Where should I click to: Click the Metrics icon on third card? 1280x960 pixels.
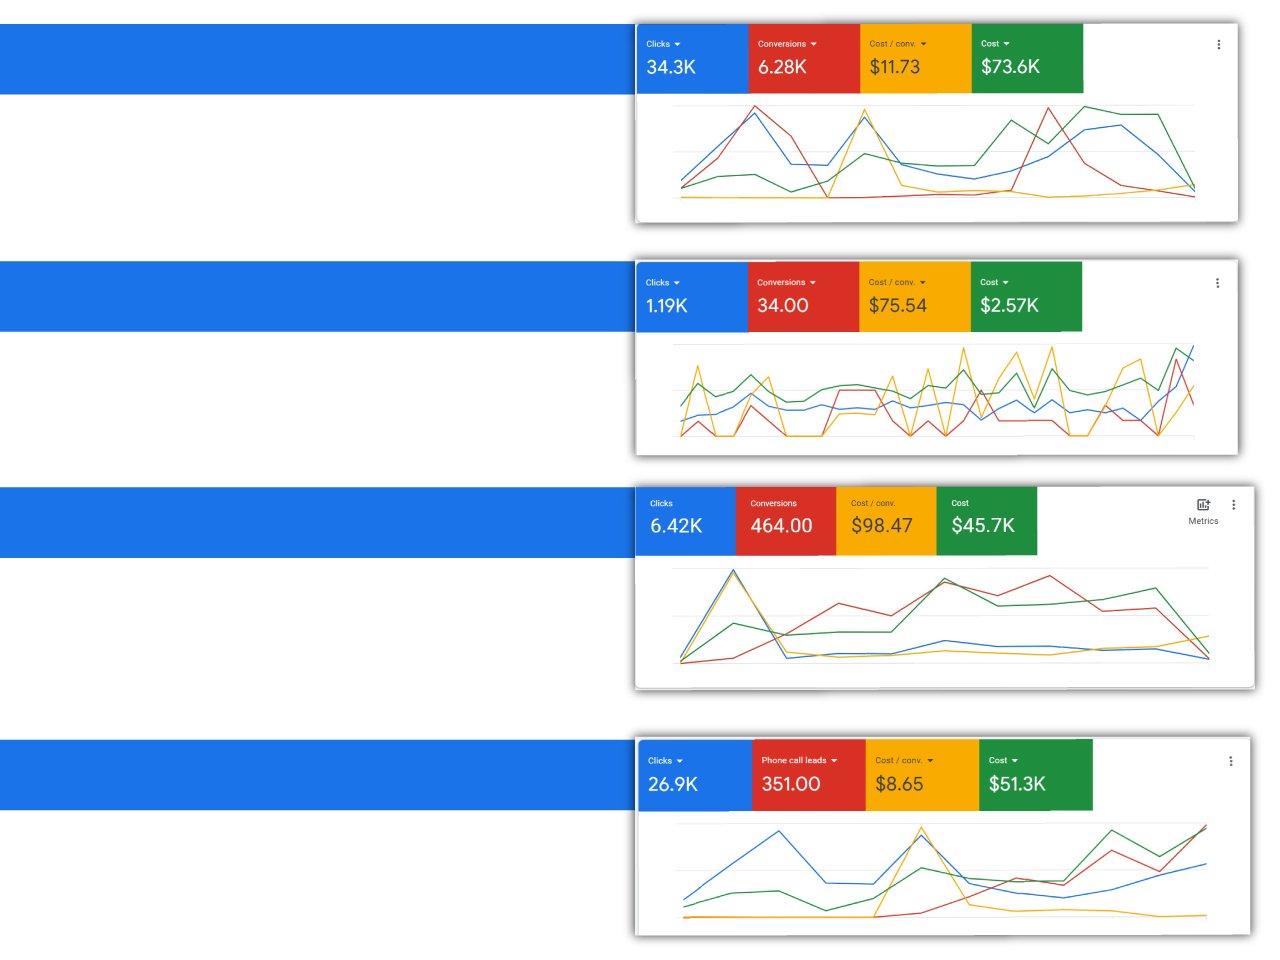pos(1203,511)
